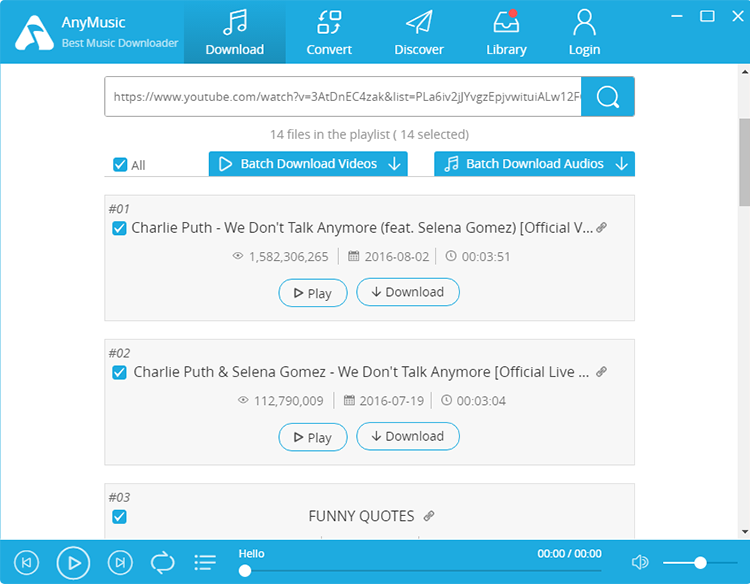750x584 pixels.
Task: Download track #01 We Don't Talk Anymore
Action: [x=408, y=292]
